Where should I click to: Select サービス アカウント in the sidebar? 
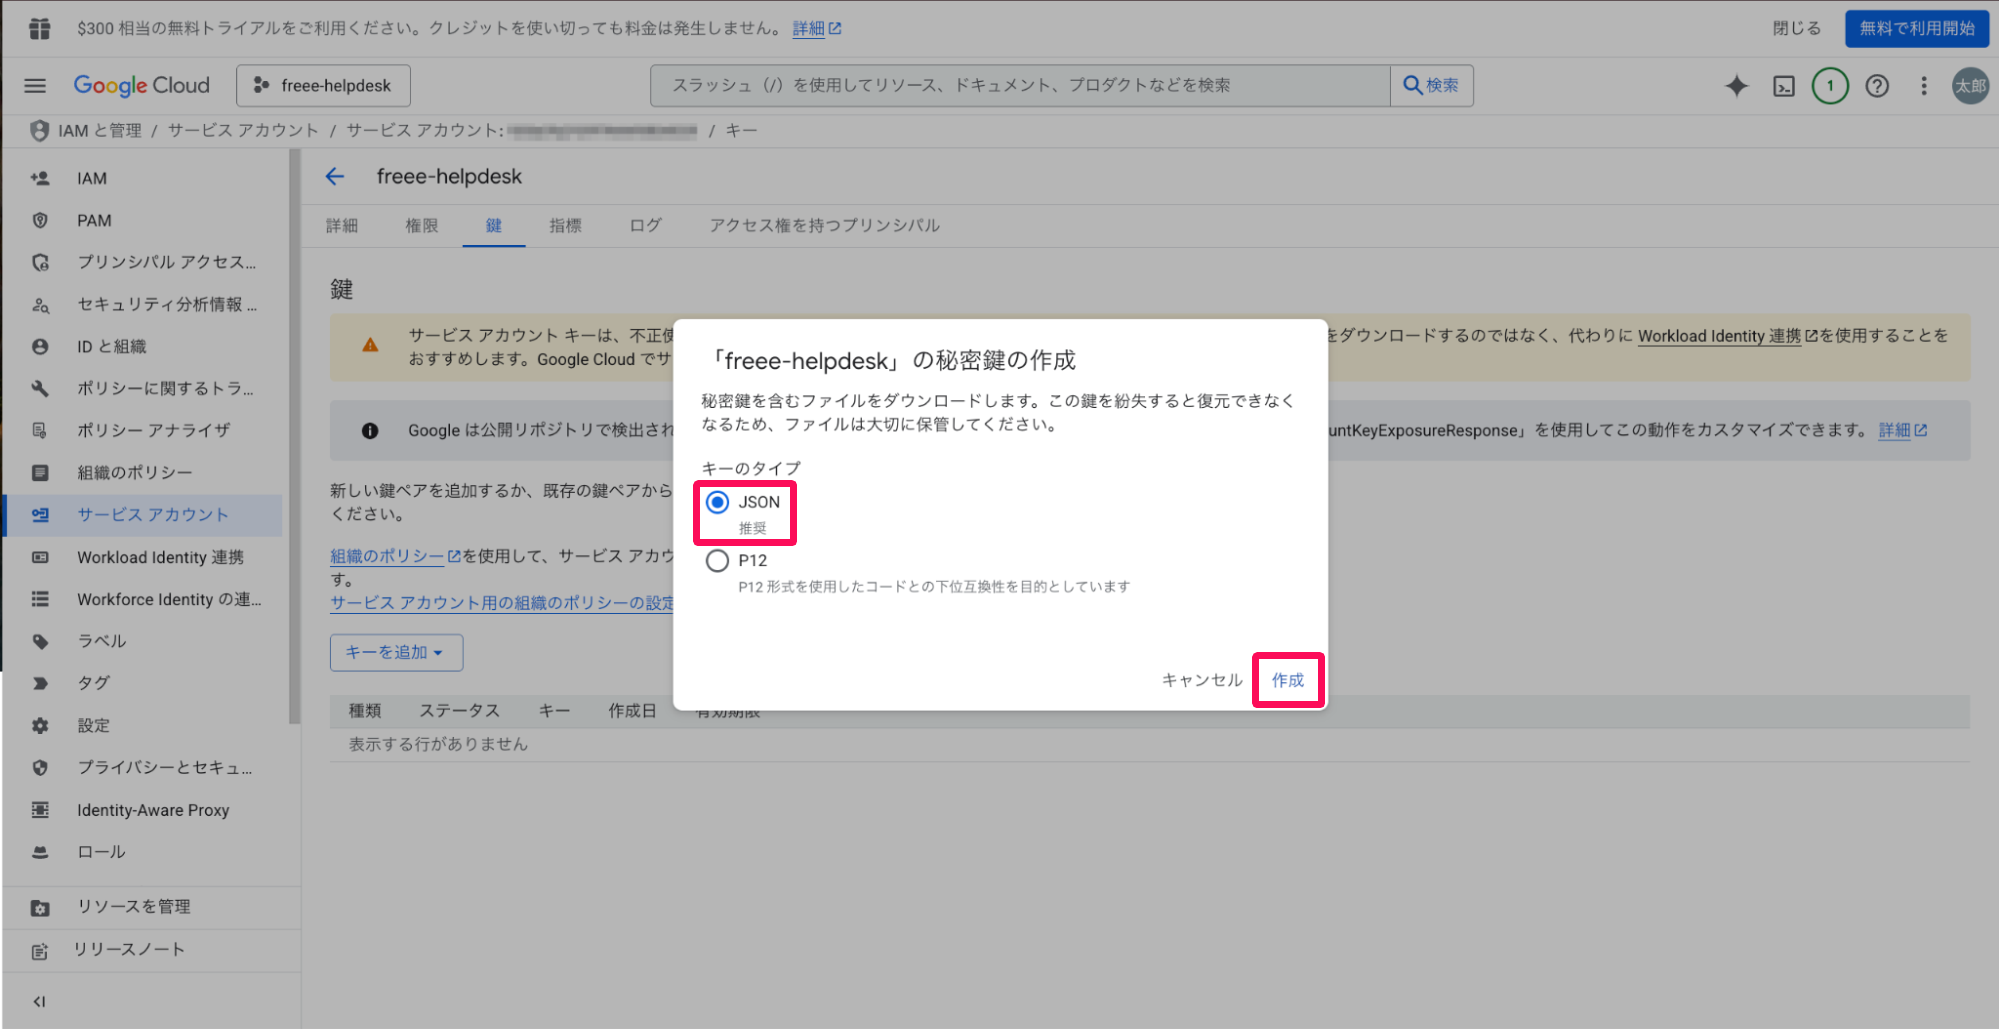(143, 515)
